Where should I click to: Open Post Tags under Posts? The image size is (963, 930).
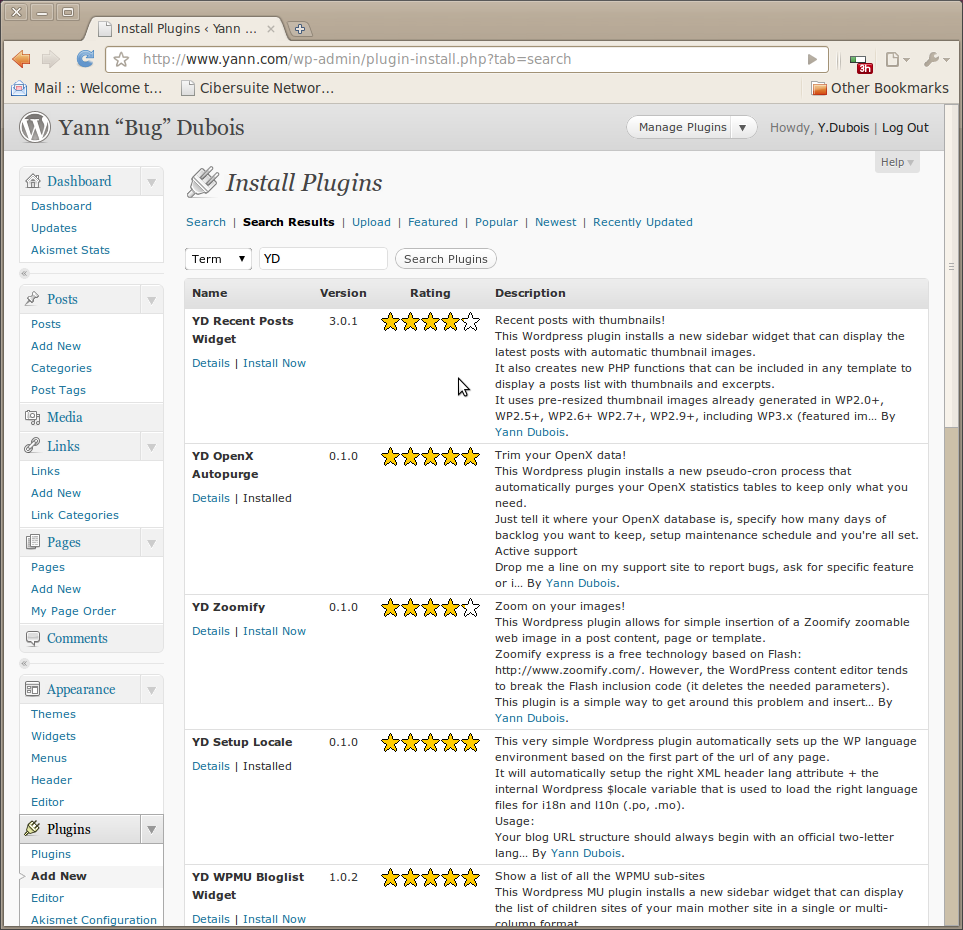(x=58, y=390)
